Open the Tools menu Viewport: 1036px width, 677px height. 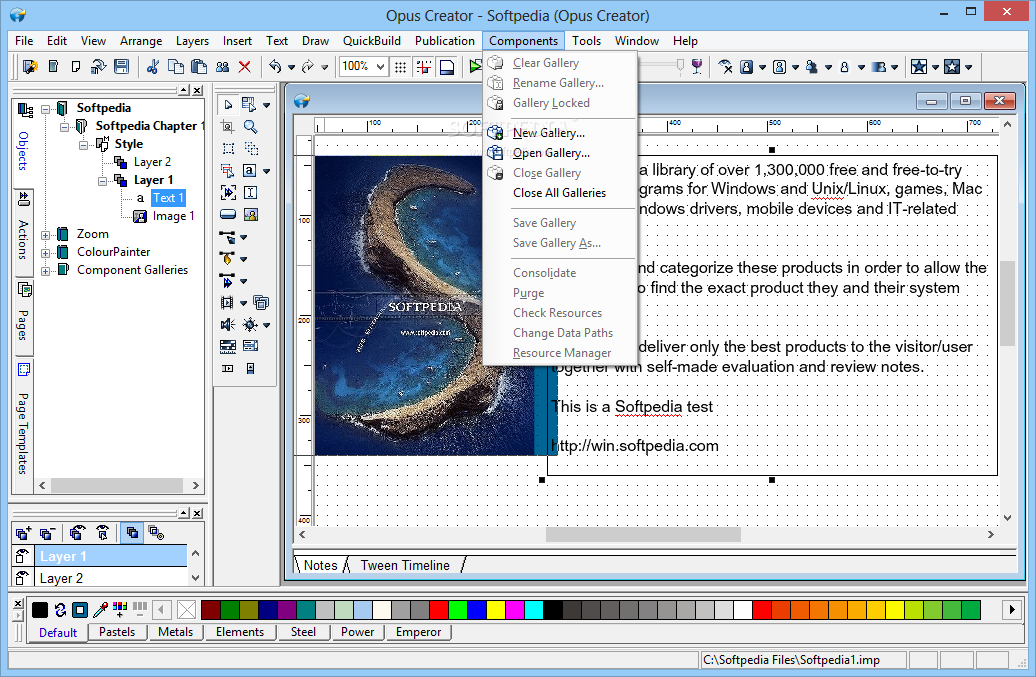click(586, 40)
